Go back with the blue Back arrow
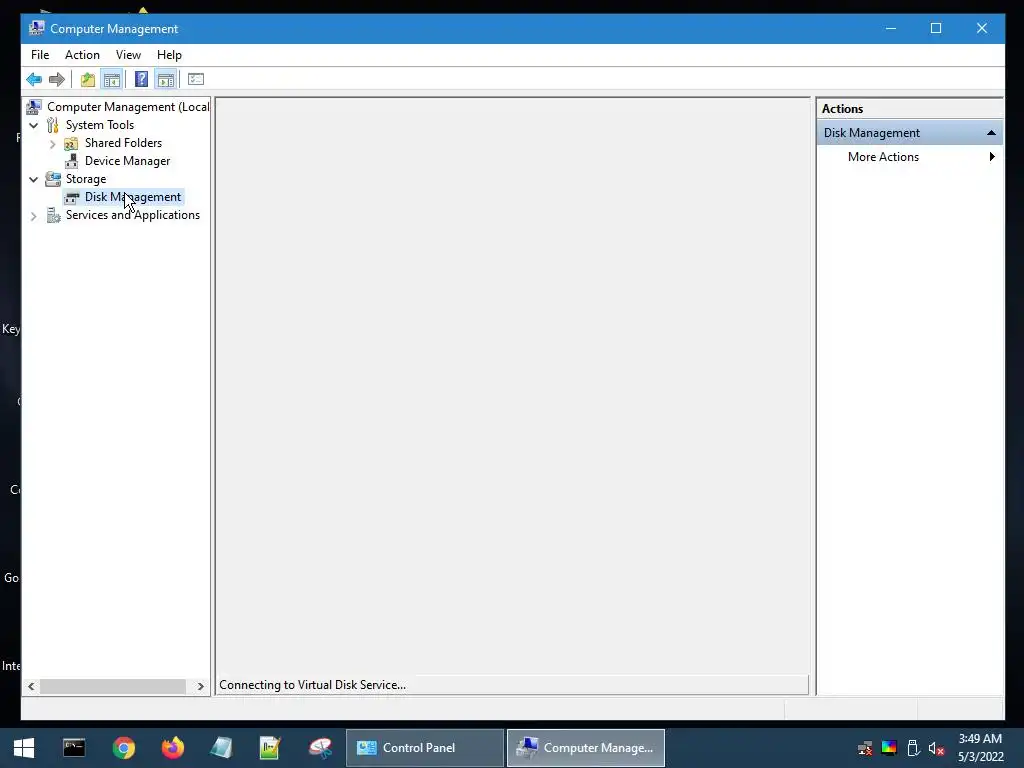 (x=34, y=80)
